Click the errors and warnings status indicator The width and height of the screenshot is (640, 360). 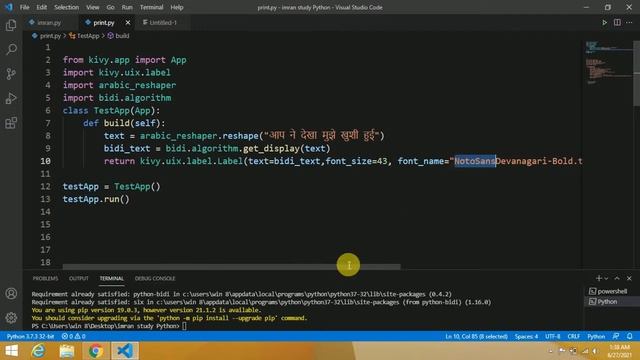tap(73, 336)
